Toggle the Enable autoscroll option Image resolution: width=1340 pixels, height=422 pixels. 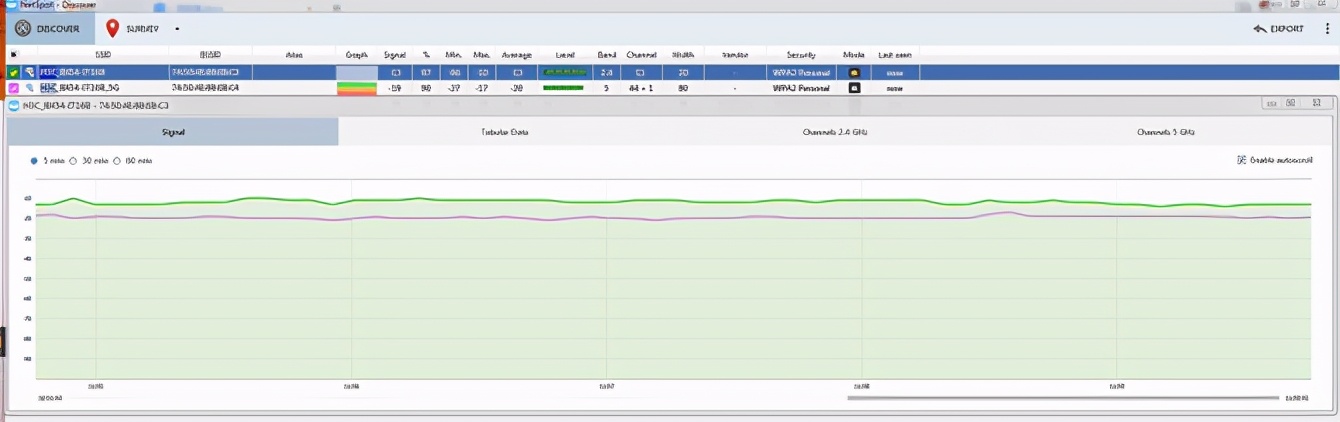(x=1241, y=160)
